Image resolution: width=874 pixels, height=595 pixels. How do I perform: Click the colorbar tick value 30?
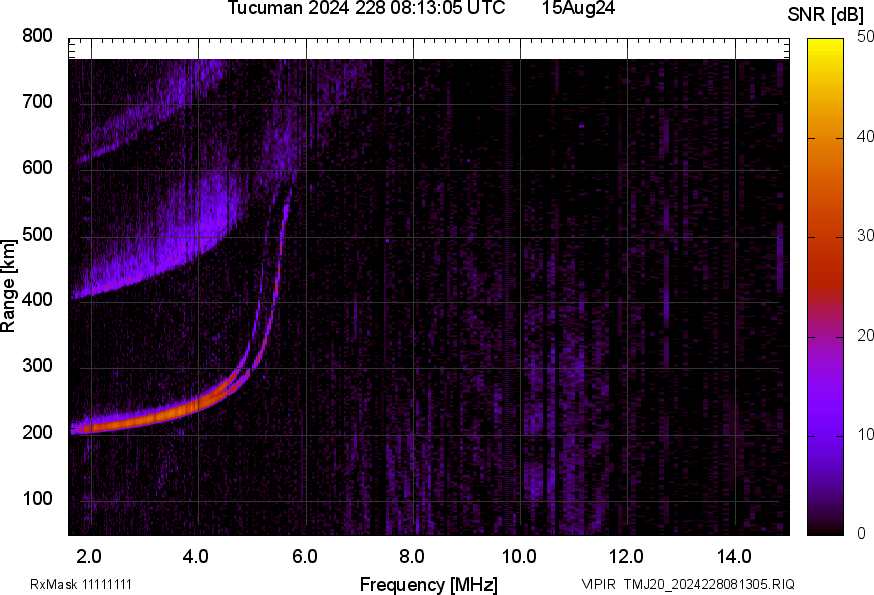(865, 236)
